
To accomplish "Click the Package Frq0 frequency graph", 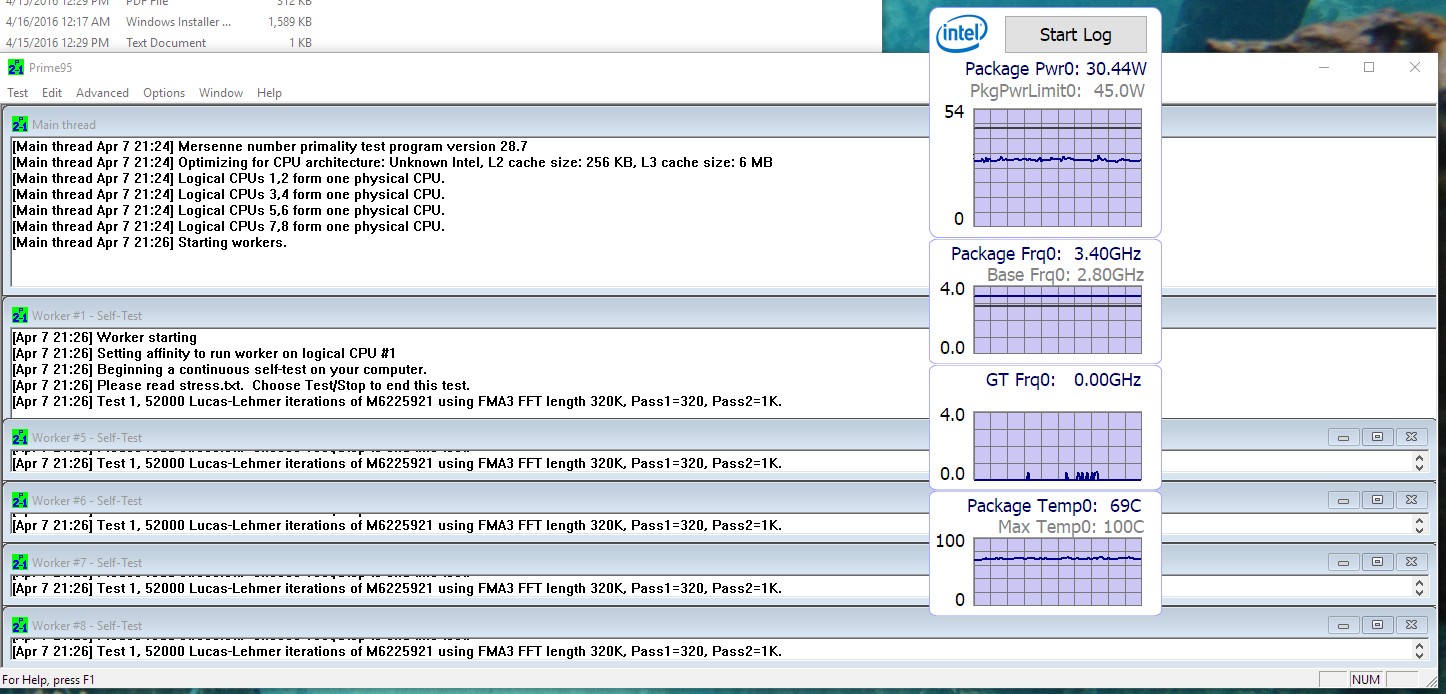I will (1058, 321).
